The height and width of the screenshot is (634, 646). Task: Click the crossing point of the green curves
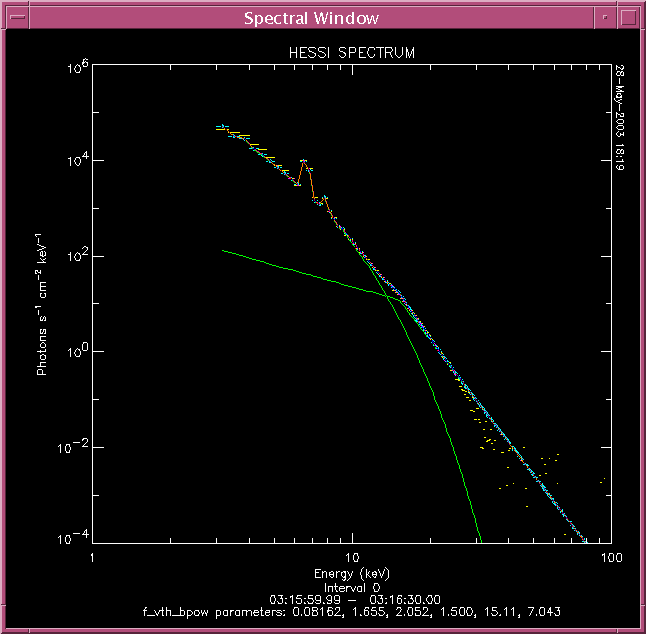click(x=386, y=296)
